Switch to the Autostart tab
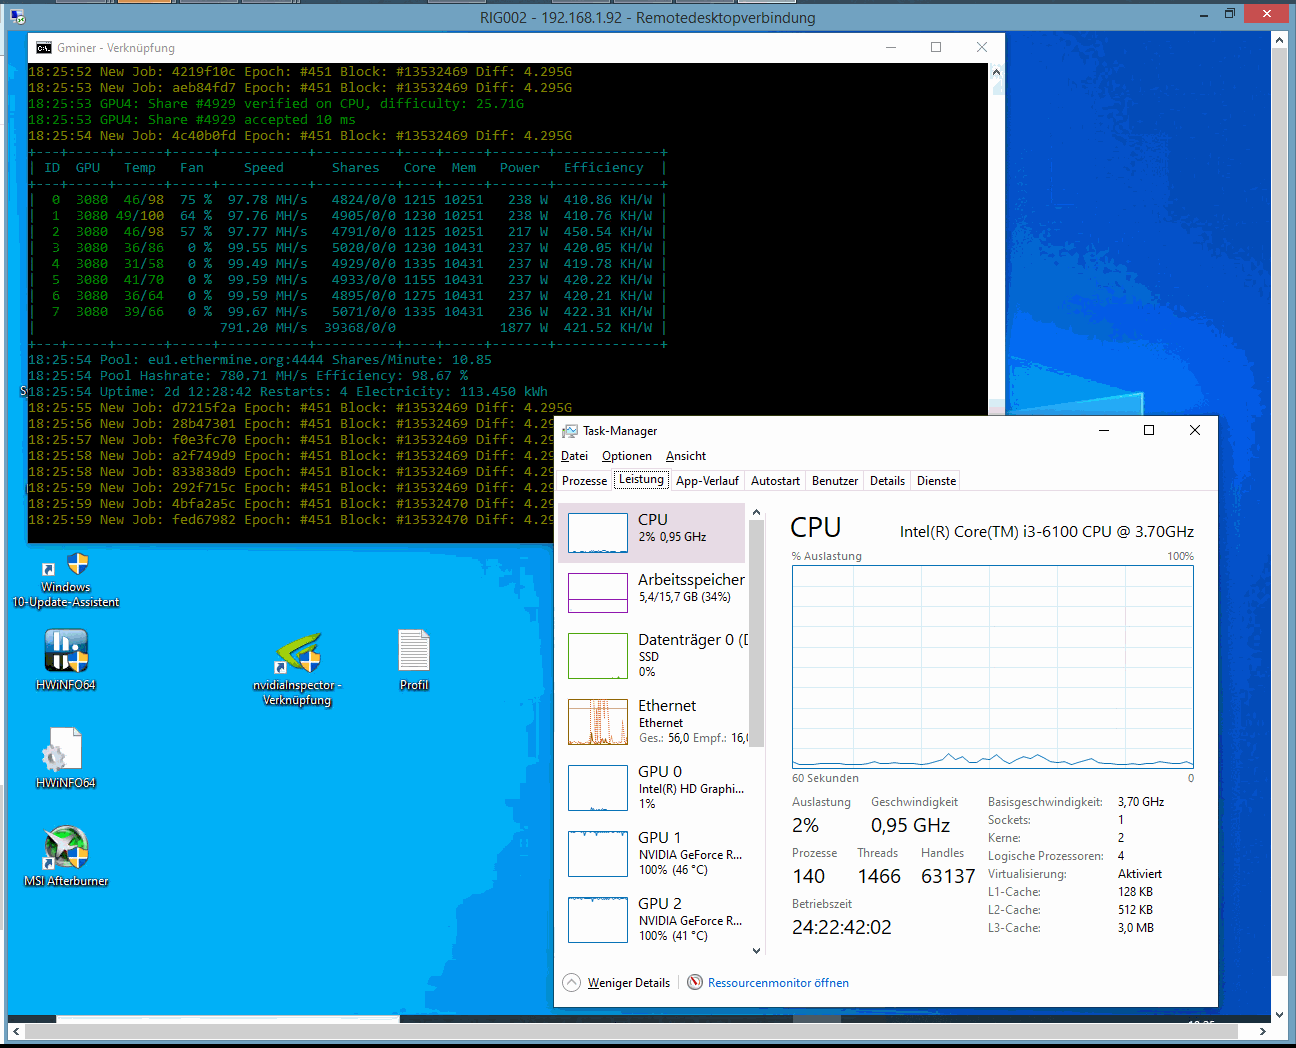This screenshot has height=1048, width=1296. (x=775, y=481)
